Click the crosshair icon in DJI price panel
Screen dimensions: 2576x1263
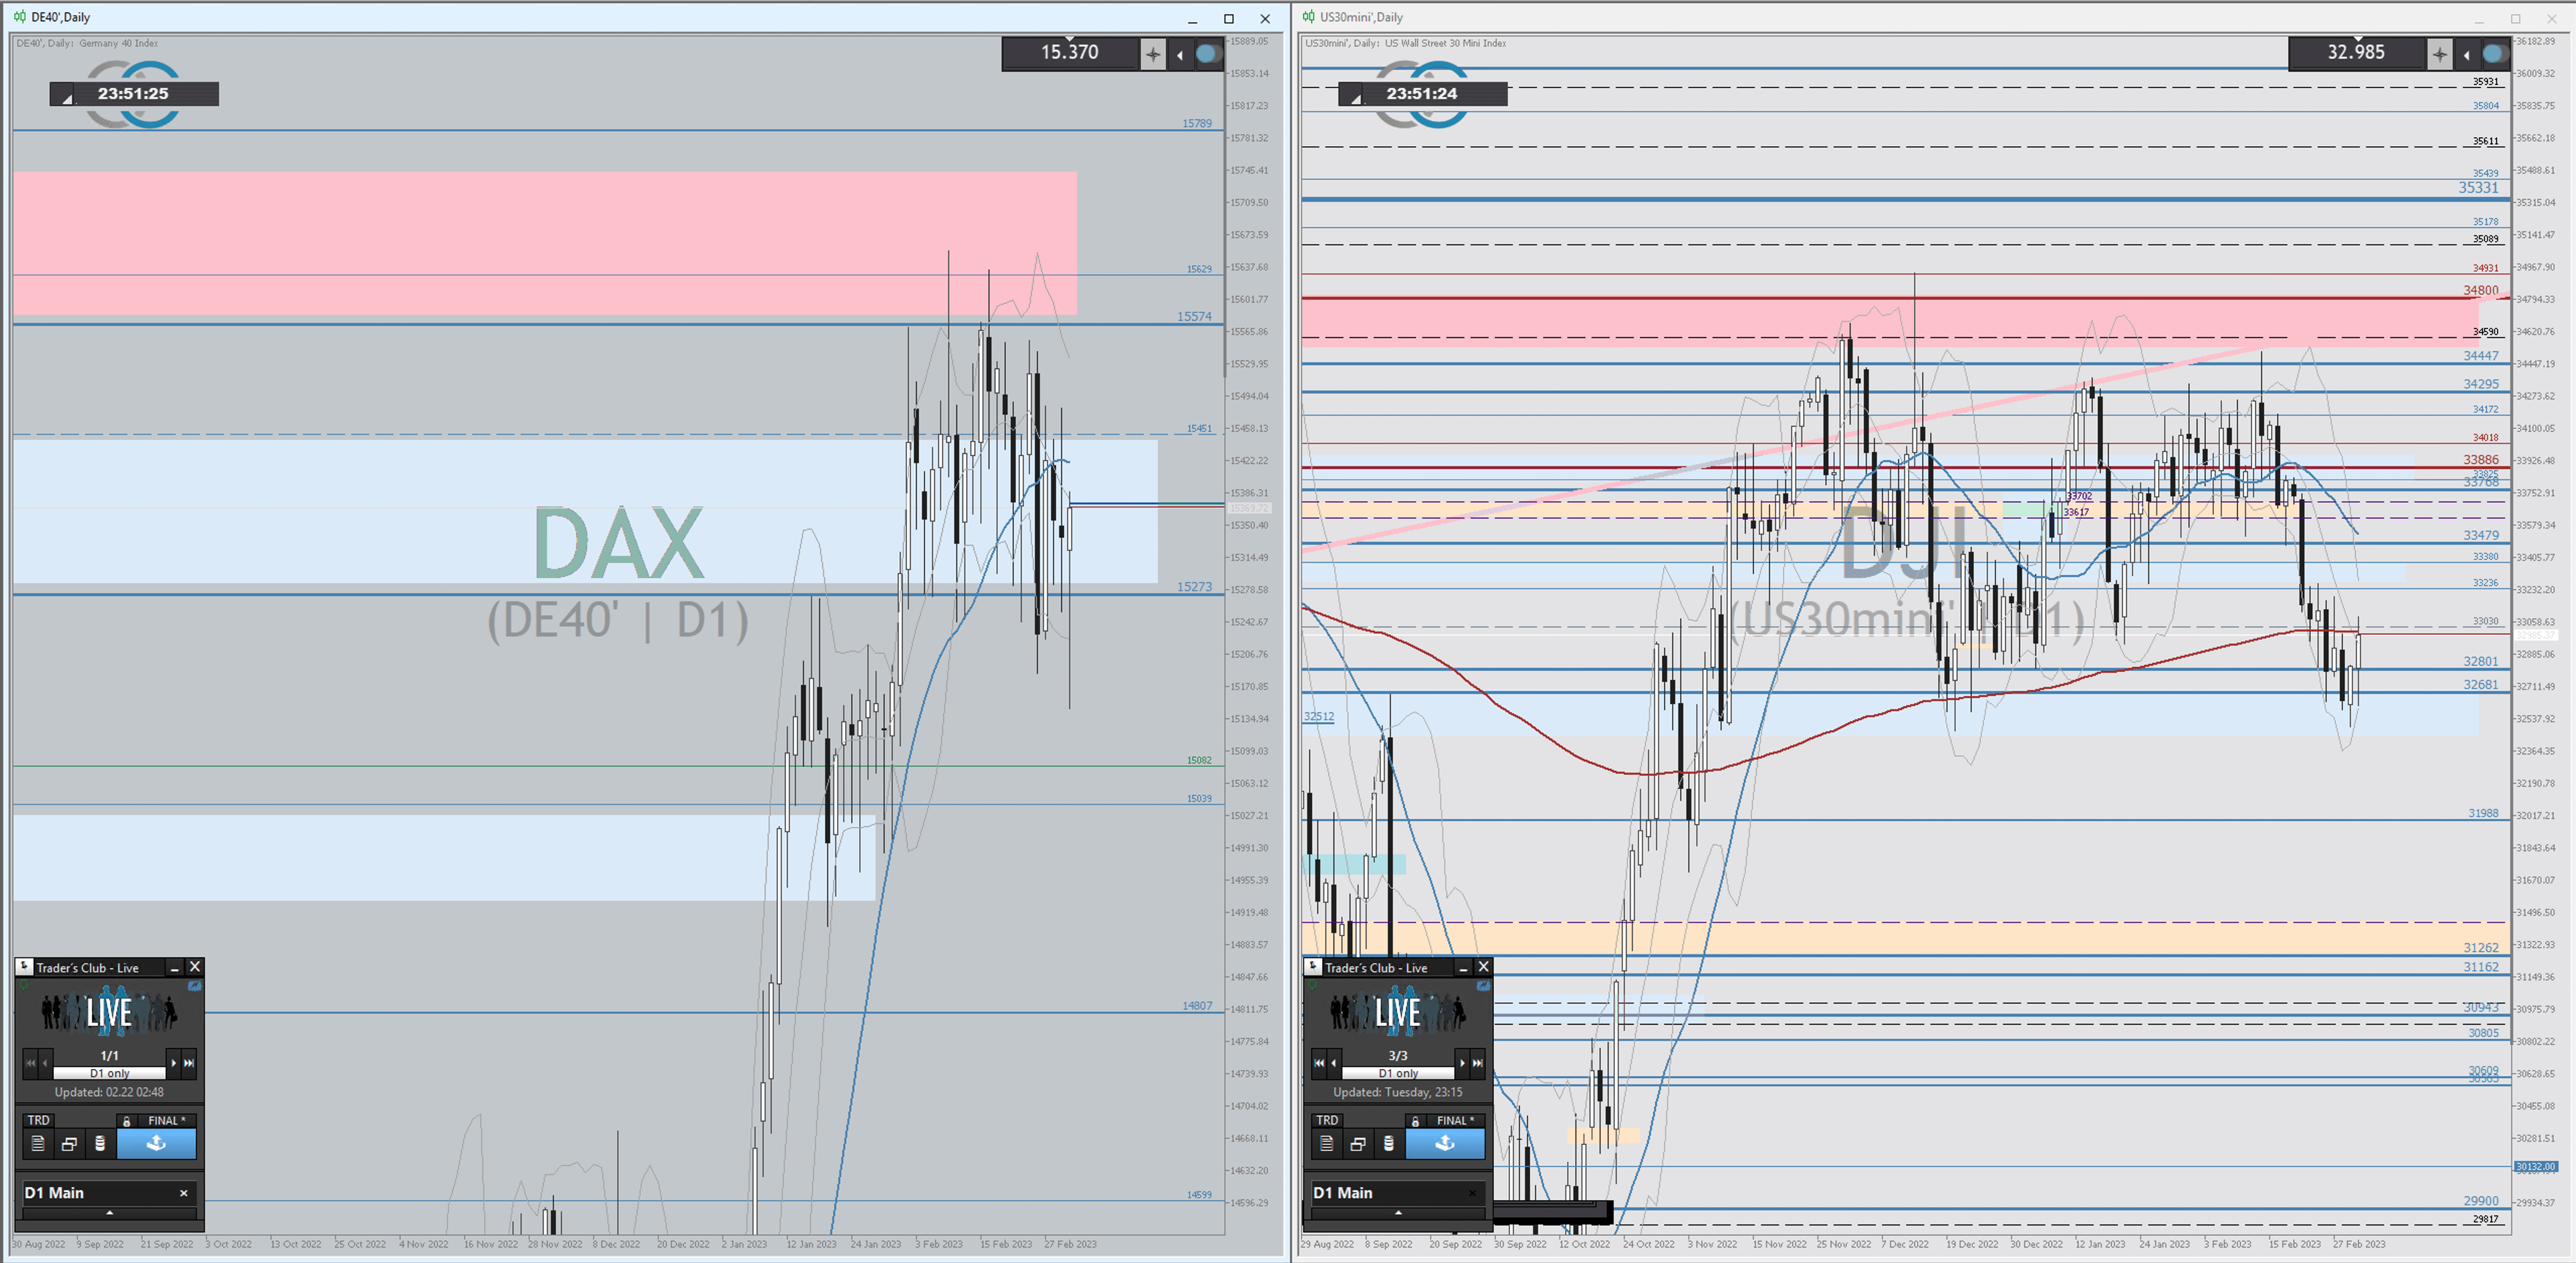[2439, 54]
